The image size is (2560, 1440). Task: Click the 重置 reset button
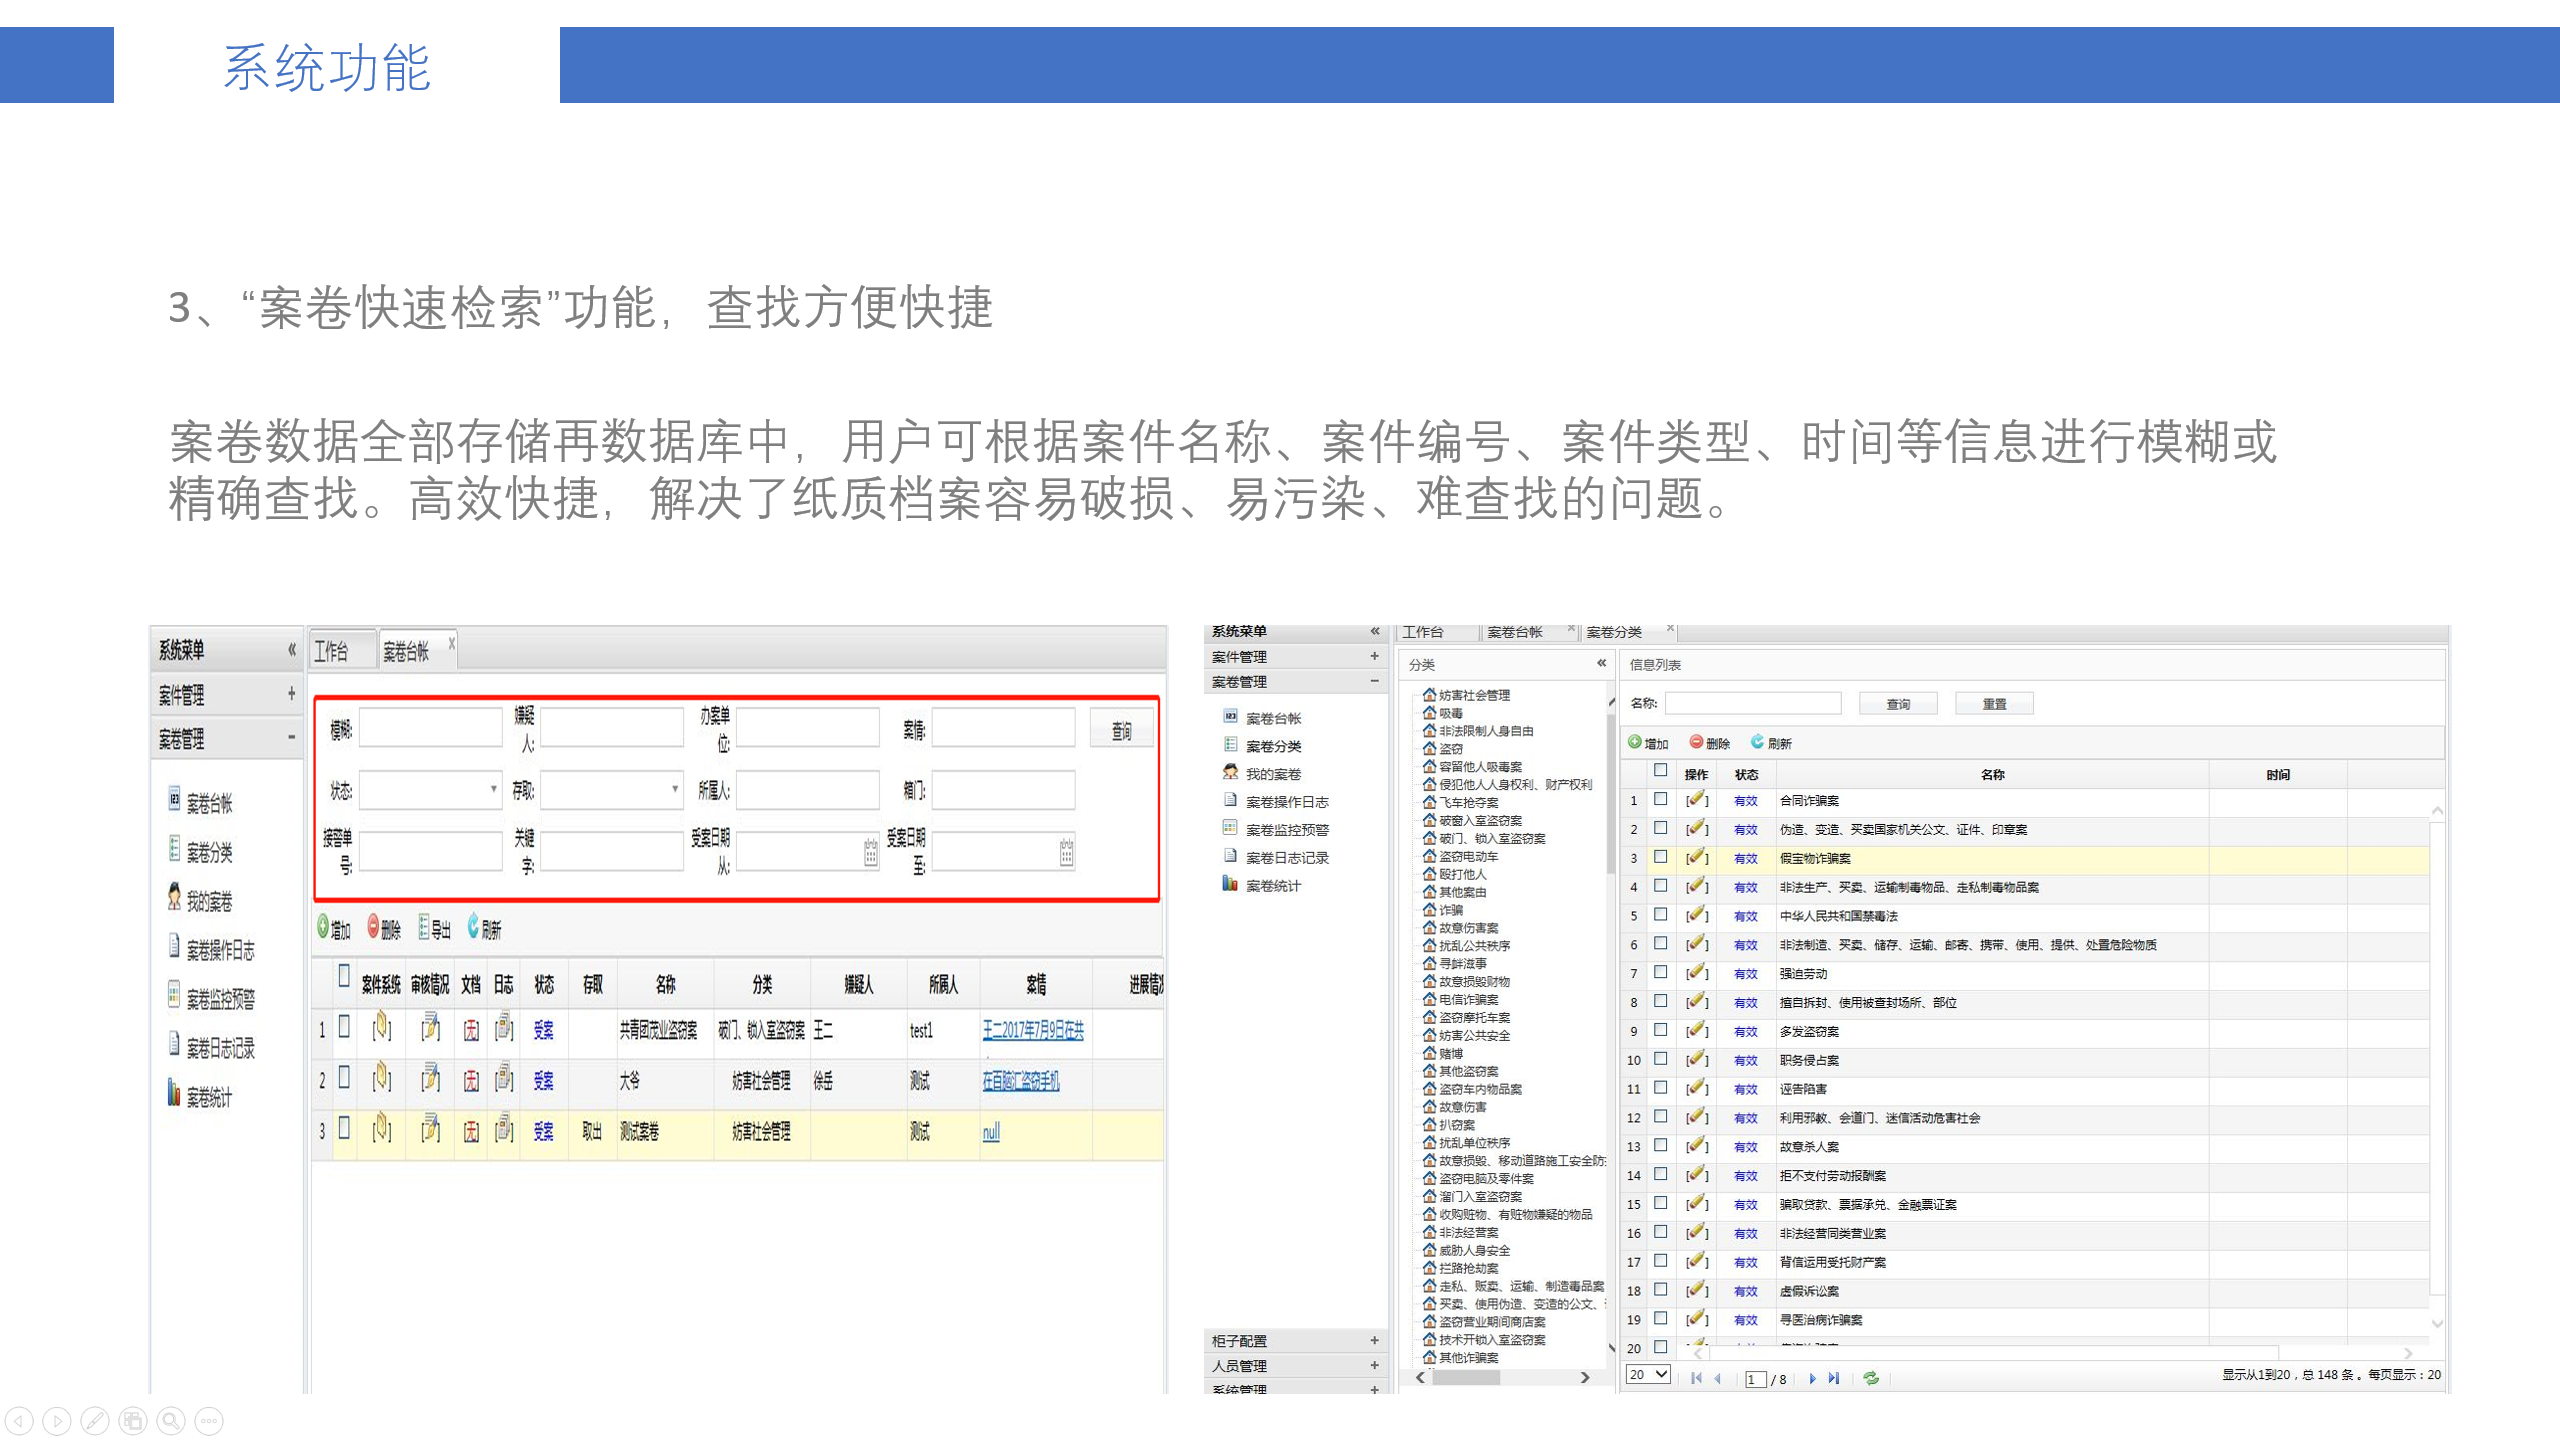pyautogui.click(x=1994, y=704)
